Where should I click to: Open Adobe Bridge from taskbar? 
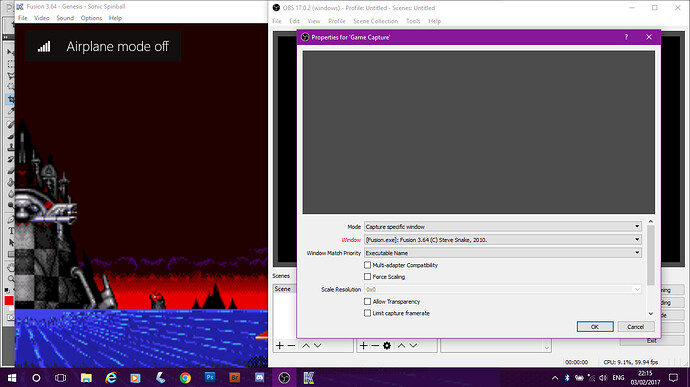pos(235,378)
